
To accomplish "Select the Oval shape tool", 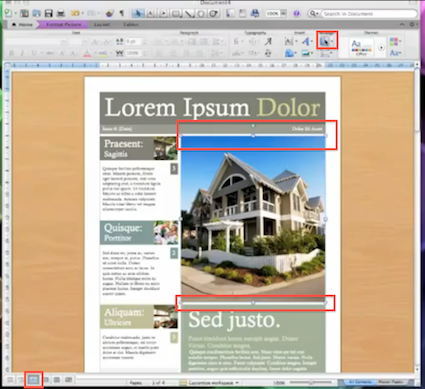I will (x=201, y=13).
